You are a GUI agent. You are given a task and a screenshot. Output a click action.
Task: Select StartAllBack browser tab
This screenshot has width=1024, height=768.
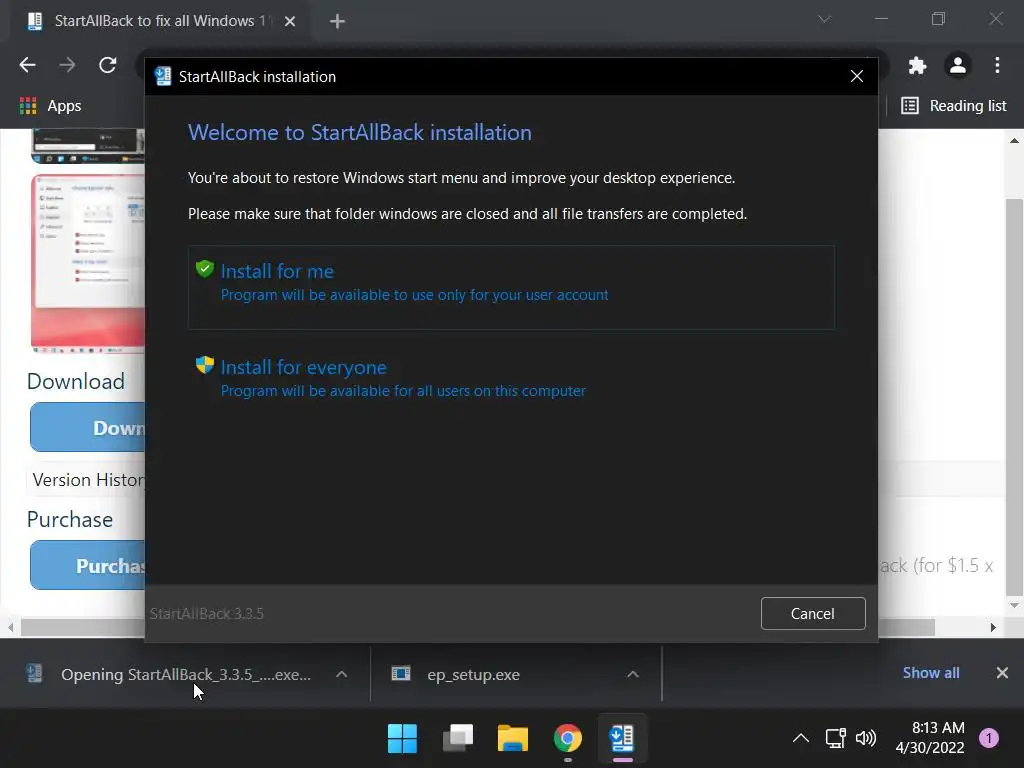159,21
